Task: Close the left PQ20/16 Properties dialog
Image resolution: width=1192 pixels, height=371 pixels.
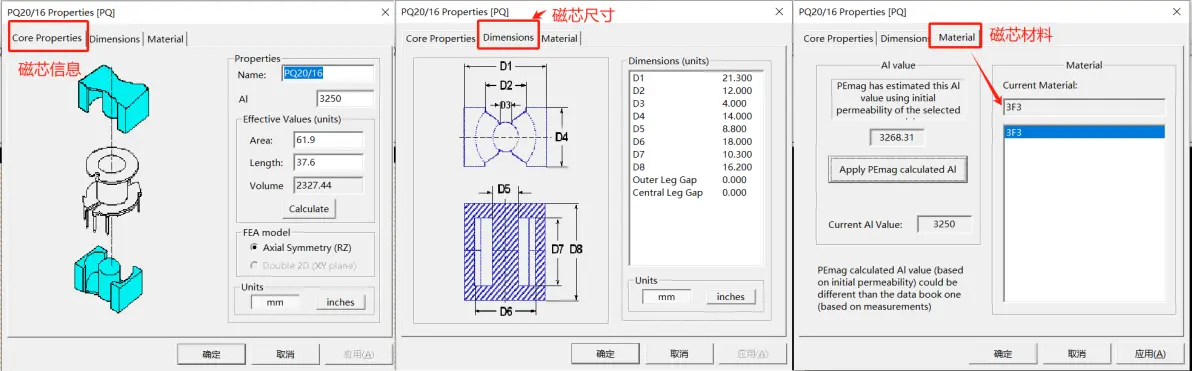Action: [384, 12]
